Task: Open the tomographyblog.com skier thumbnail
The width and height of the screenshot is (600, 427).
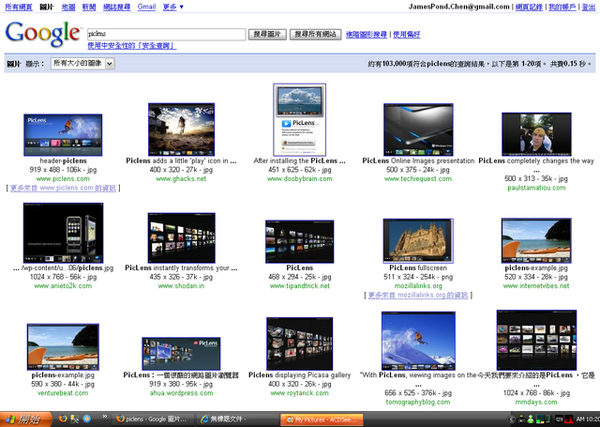Action: click(x=418, y=341)
